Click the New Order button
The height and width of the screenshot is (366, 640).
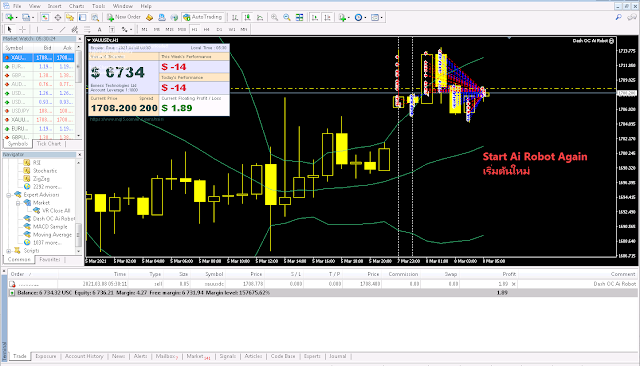point(124,17)
